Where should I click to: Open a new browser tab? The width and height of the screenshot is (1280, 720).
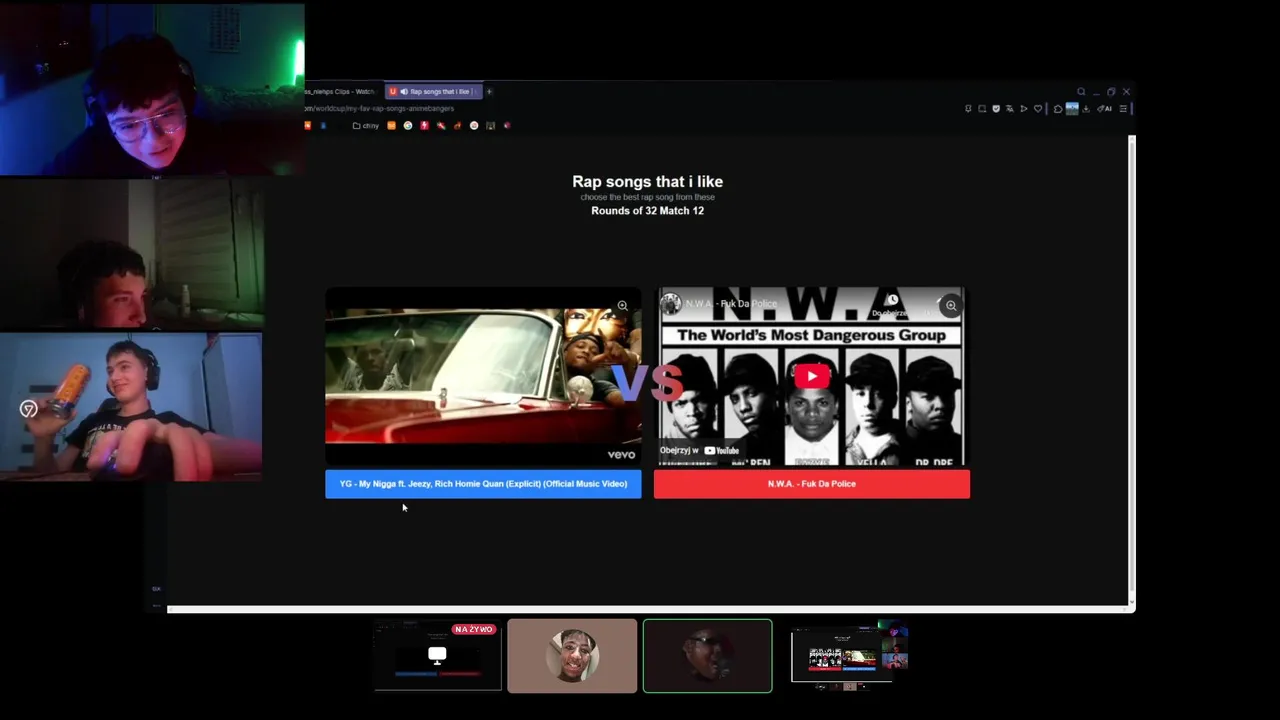(489, 91)
